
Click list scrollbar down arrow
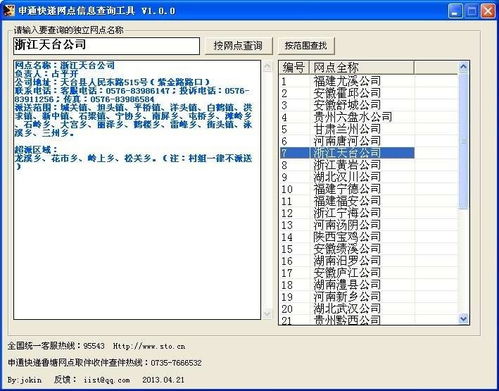(x=463, y=318)
